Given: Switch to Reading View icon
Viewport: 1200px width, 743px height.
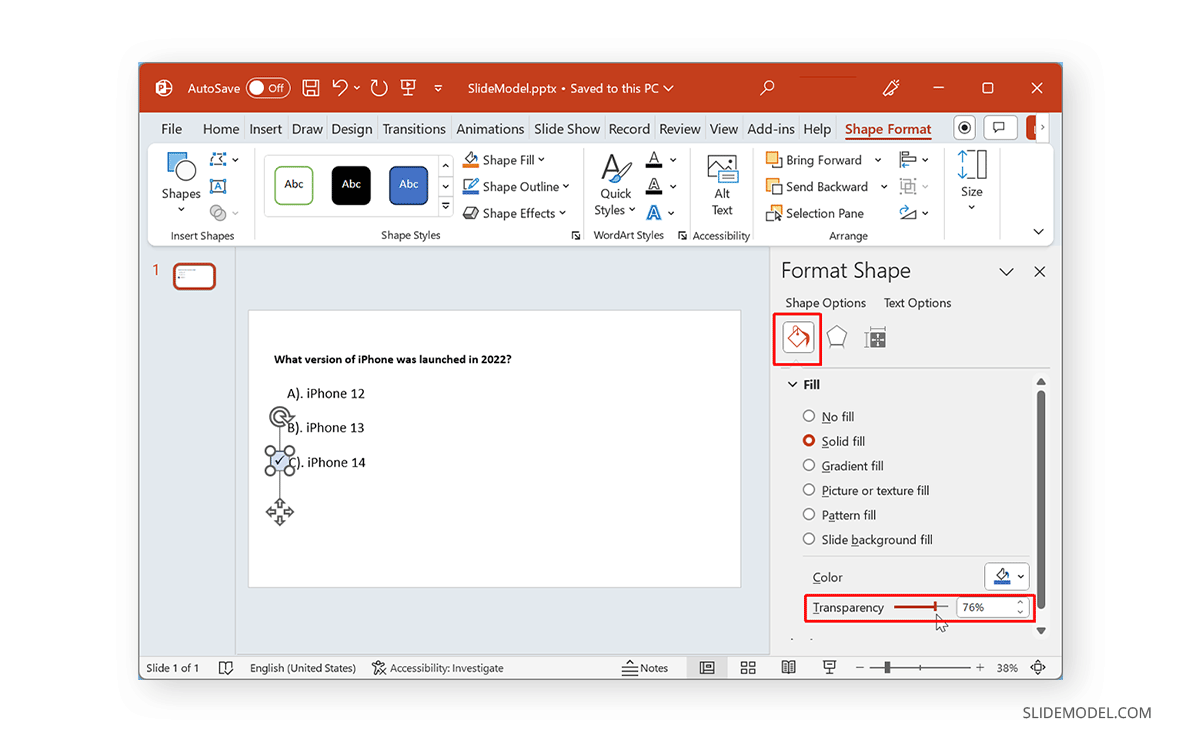Looking at the screenshot, I should (788, 668).
